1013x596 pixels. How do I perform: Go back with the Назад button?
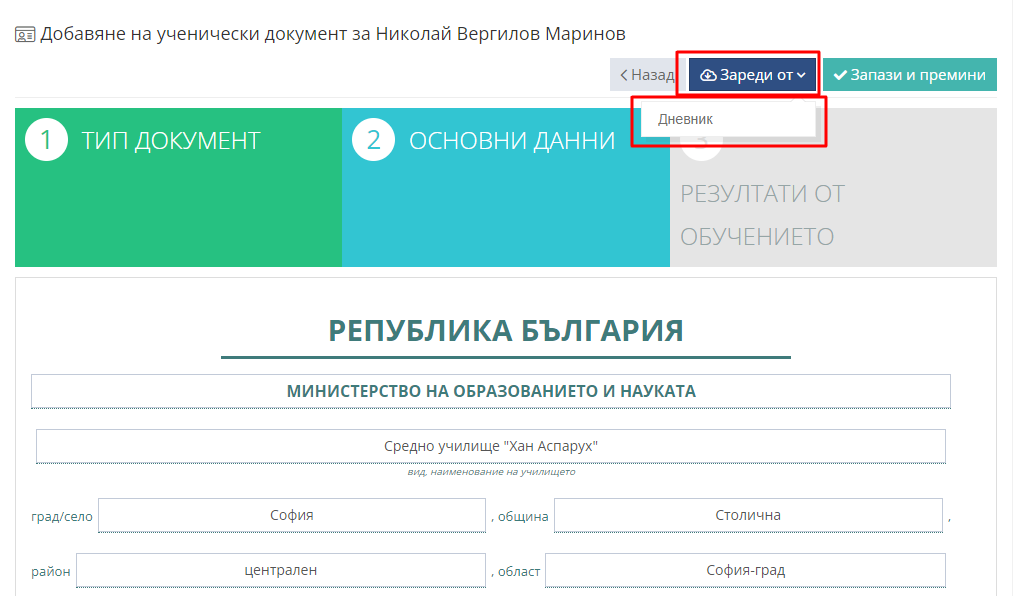[x=647, y=75]
